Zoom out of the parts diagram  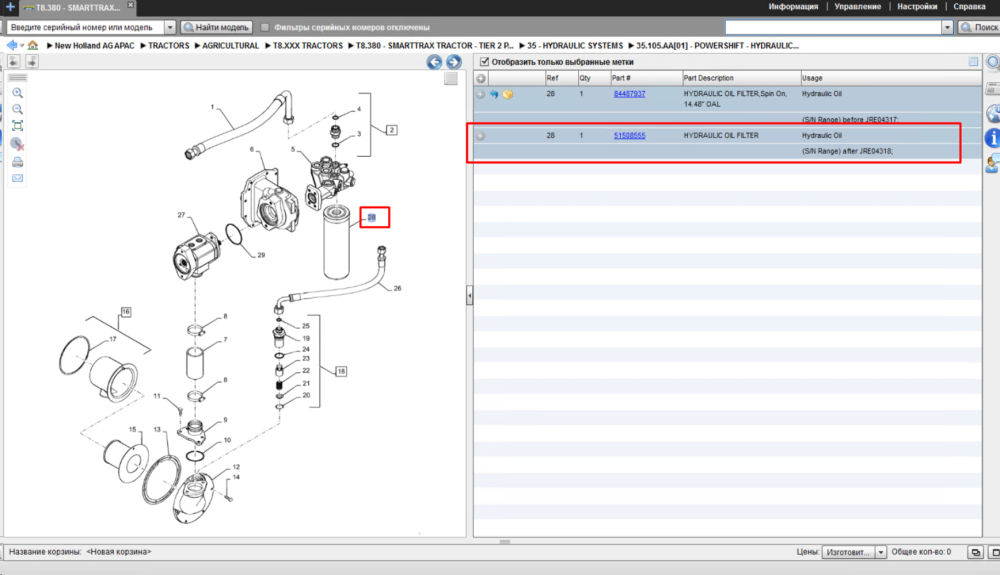(x=17, y=110)
